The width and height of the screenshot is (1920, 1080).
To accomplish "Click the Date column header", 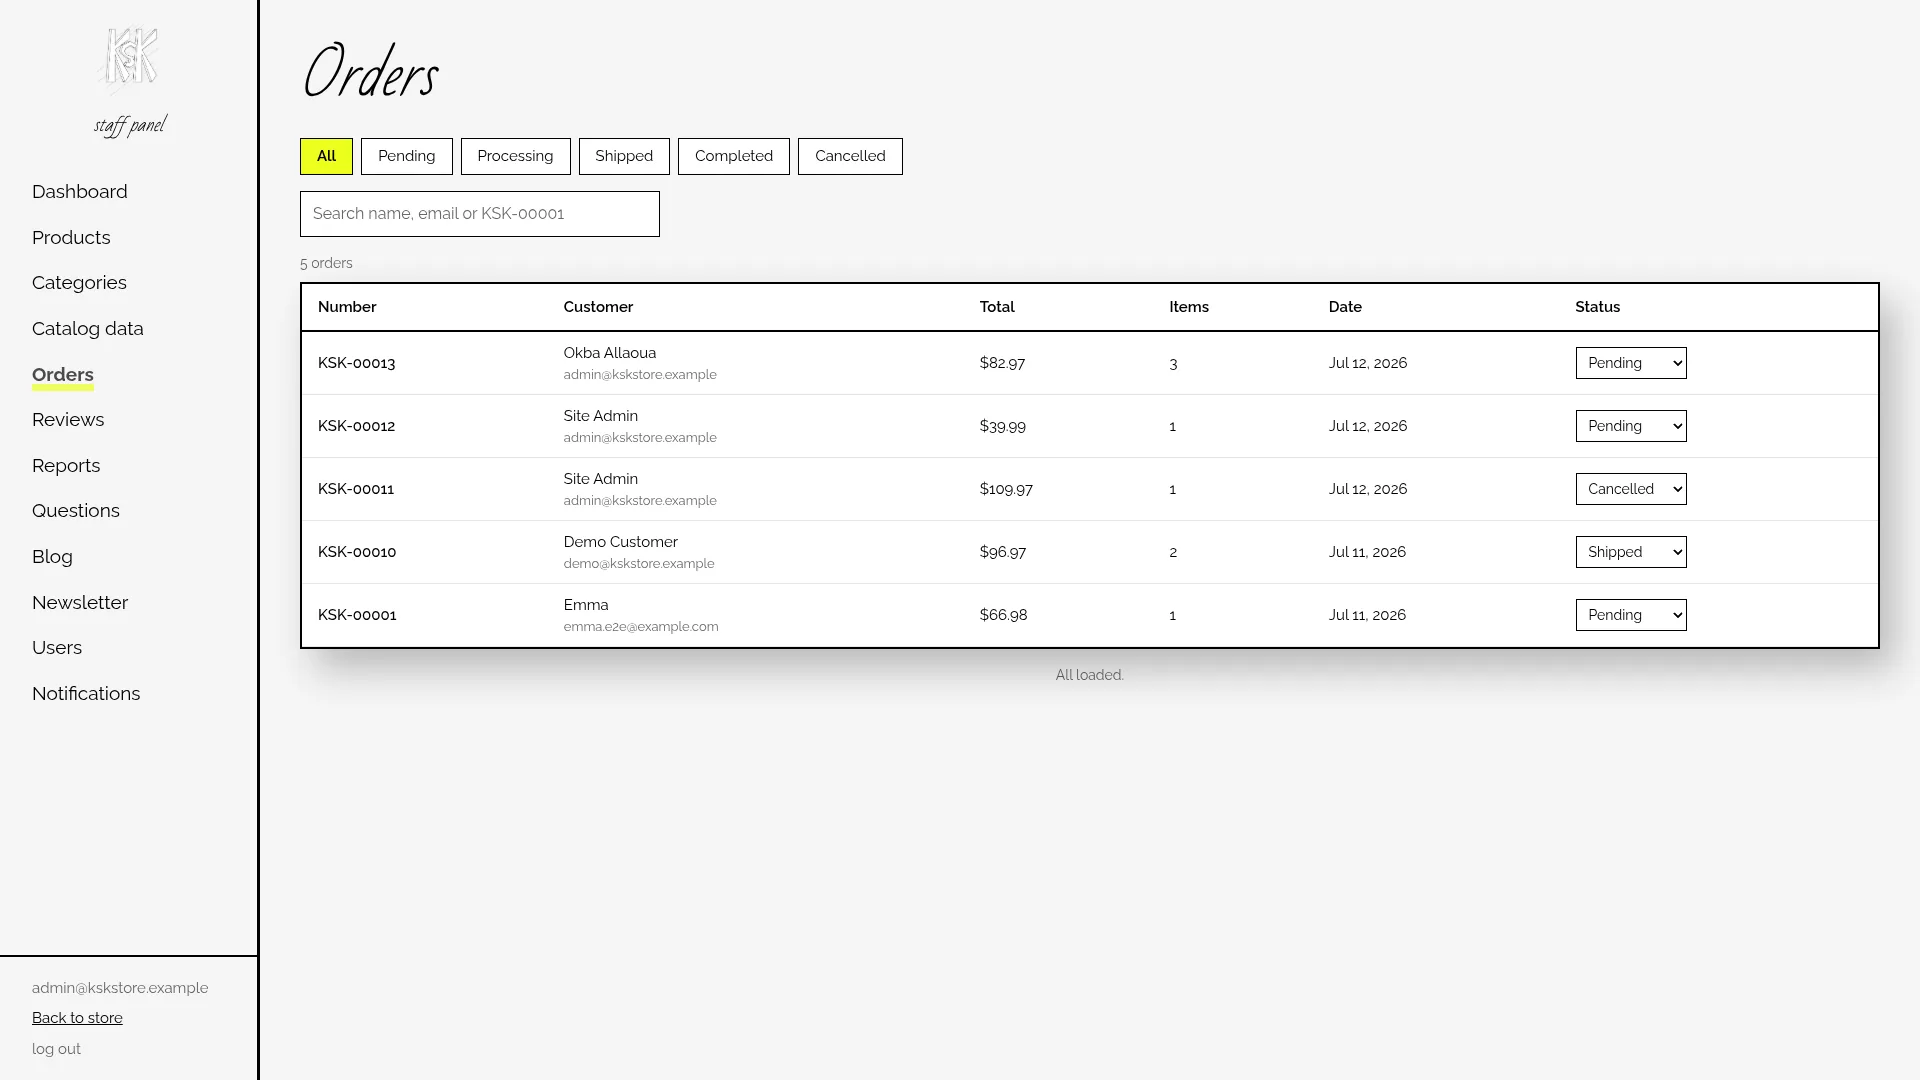I will (1345, 307).
